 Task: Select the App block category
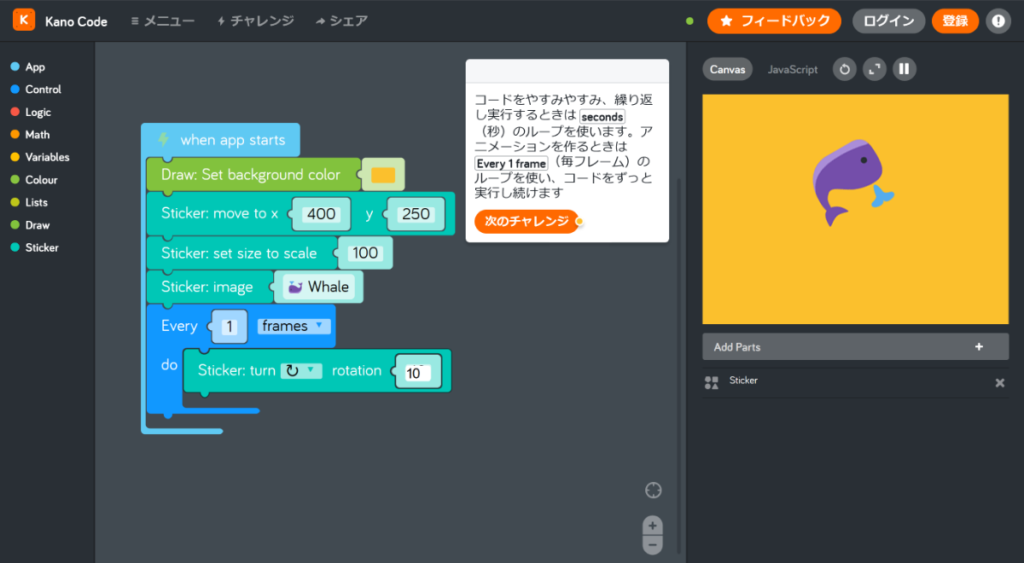click(28, 67)
